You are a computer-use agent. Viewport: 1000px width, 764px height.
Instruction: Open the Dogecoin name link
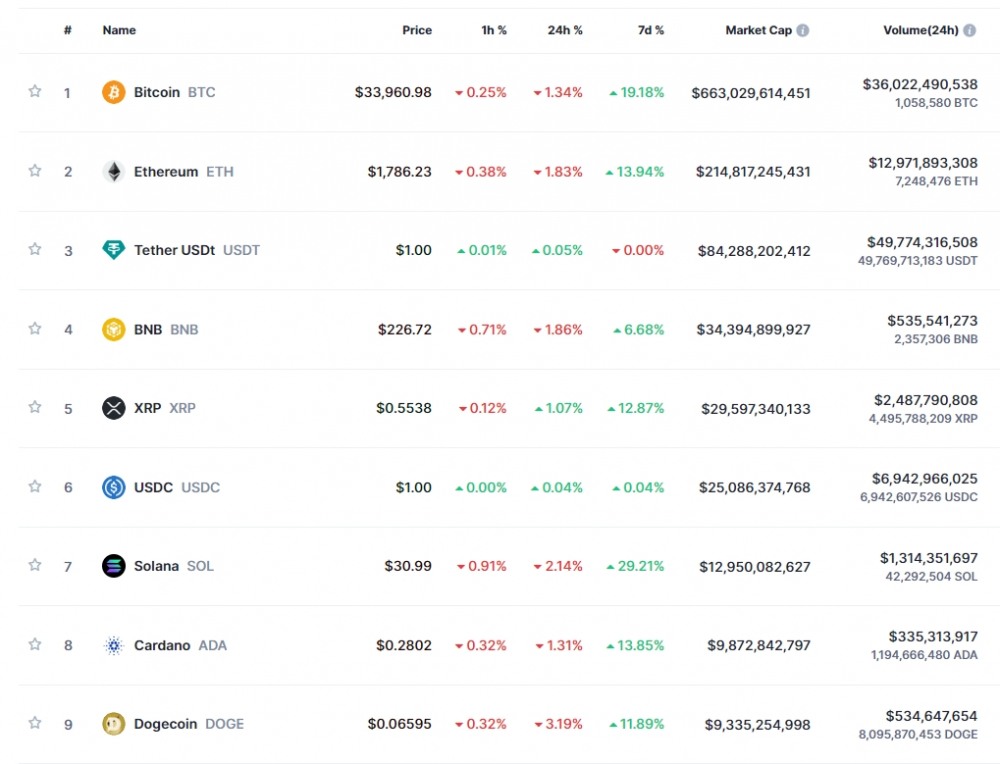pyautogui.click(x=166, y=724)
